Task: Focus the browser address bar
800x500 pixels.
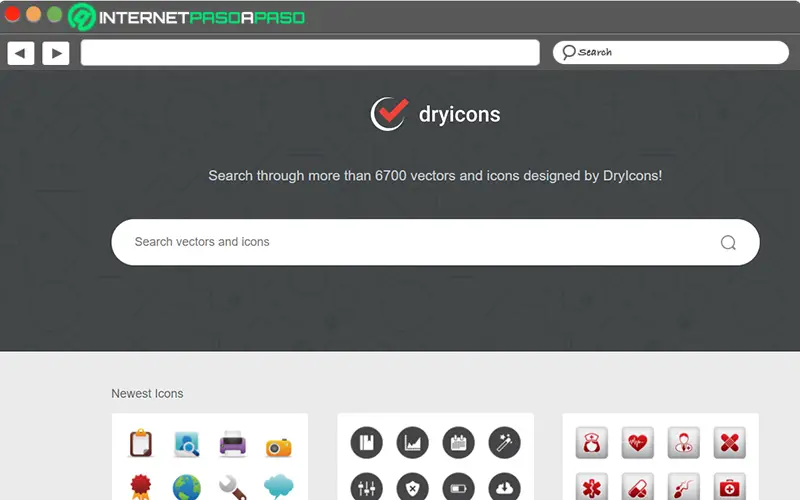Action: tap(310, 53)
